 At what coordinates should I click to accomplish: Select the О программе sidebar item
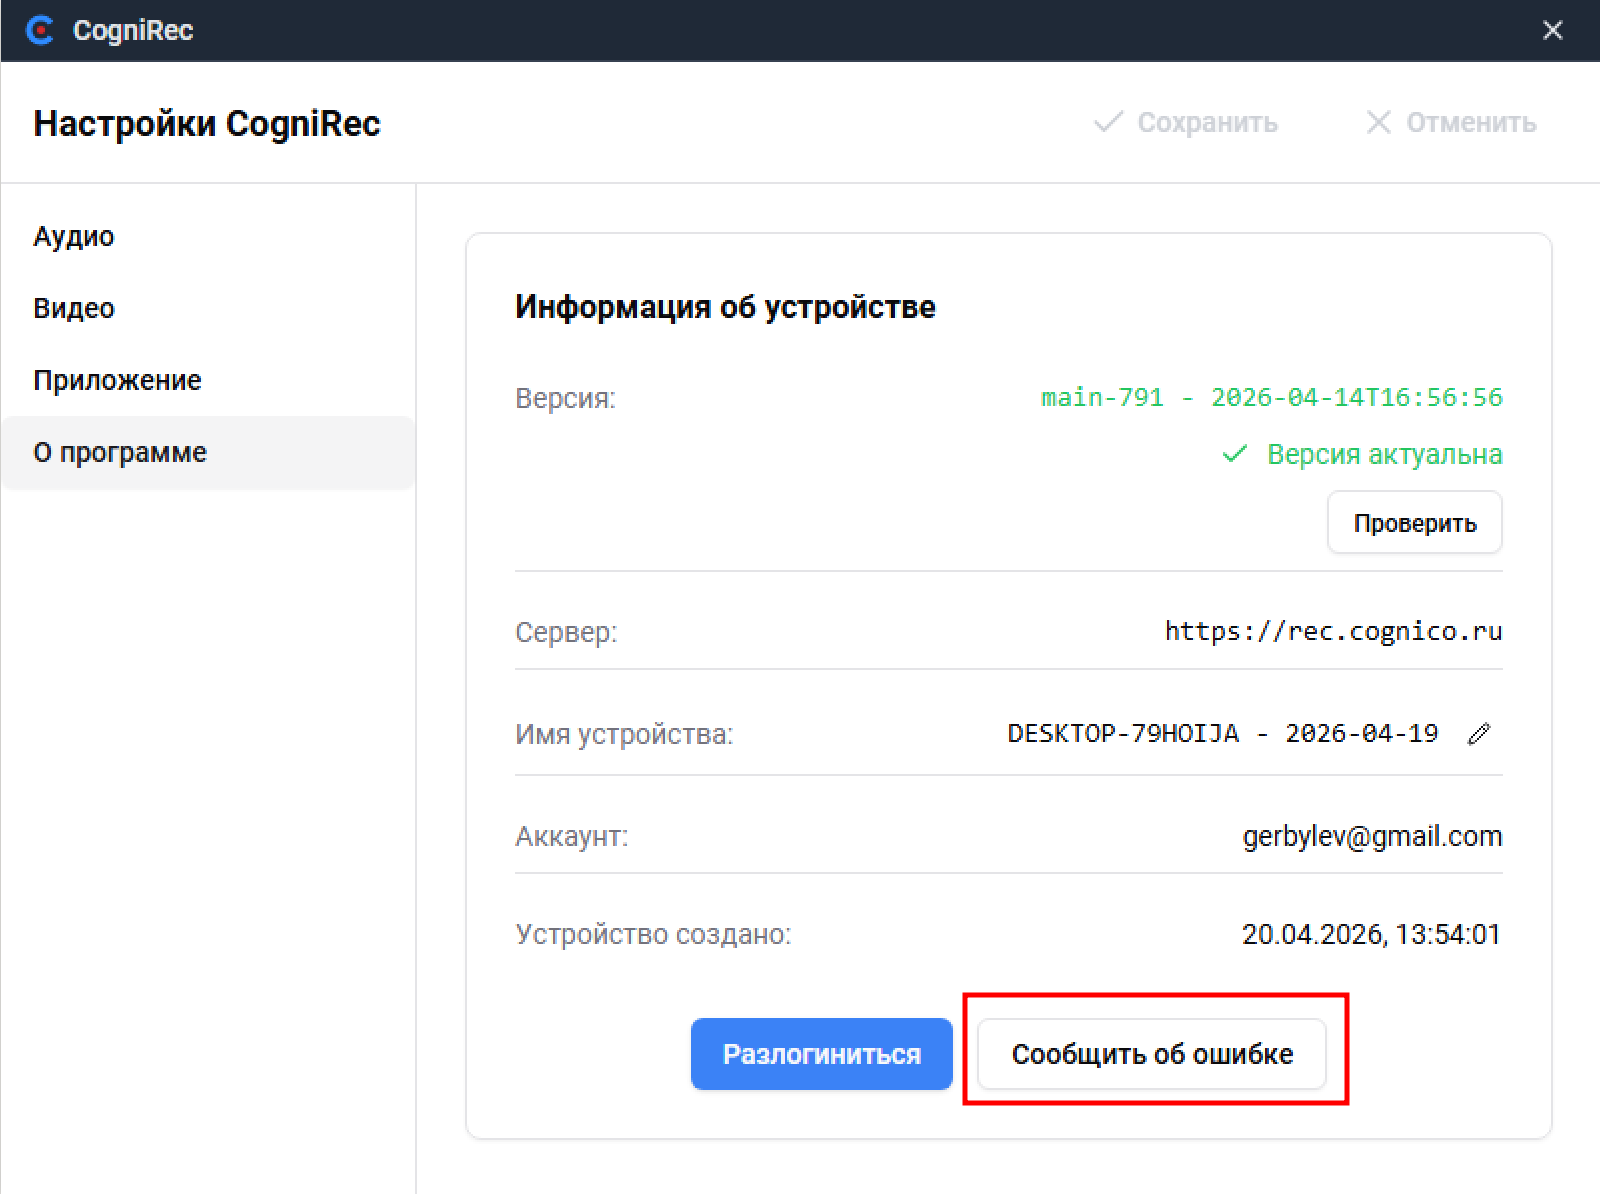(120, 453)
